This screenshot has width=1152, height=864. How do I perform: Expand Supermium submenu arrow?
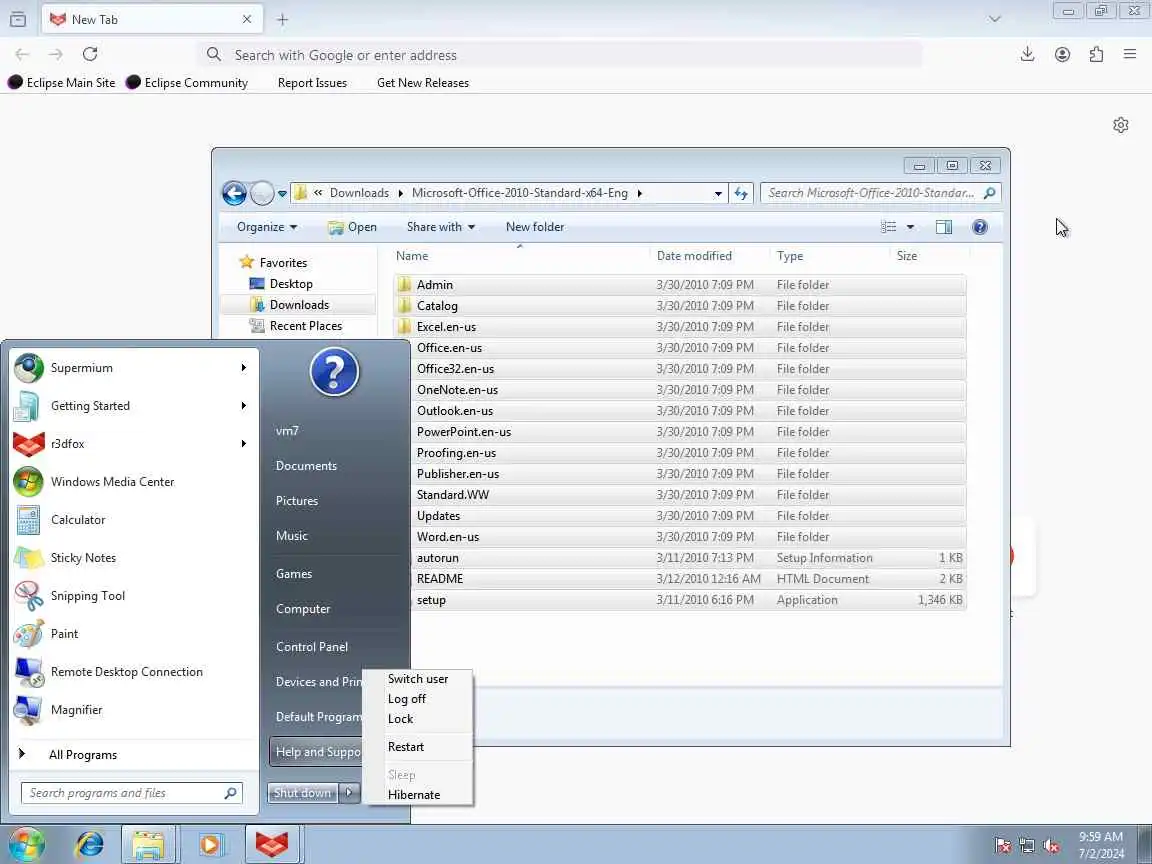click(243, 367)
